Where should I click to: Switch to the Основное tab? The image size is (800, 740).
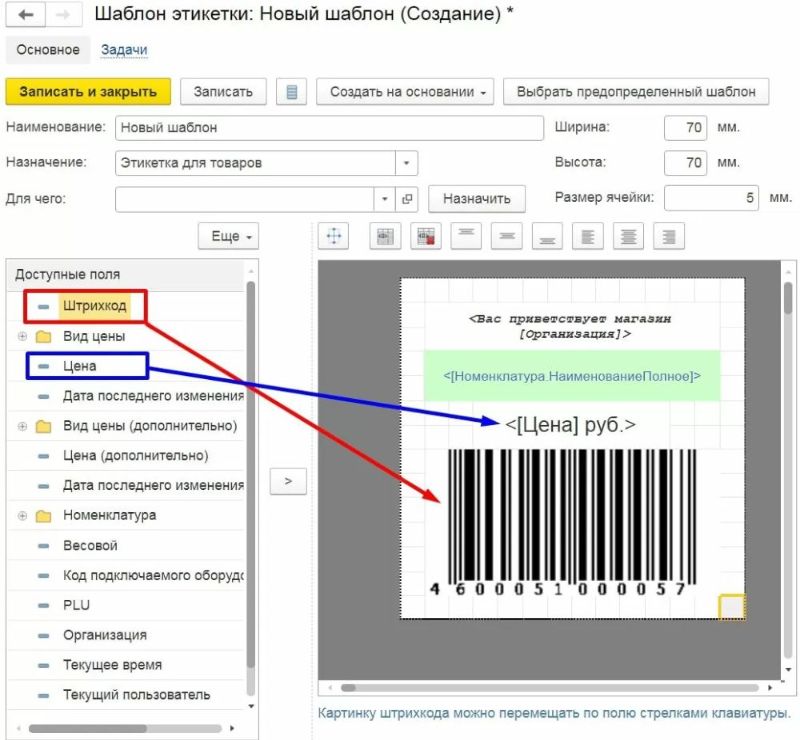48,50
